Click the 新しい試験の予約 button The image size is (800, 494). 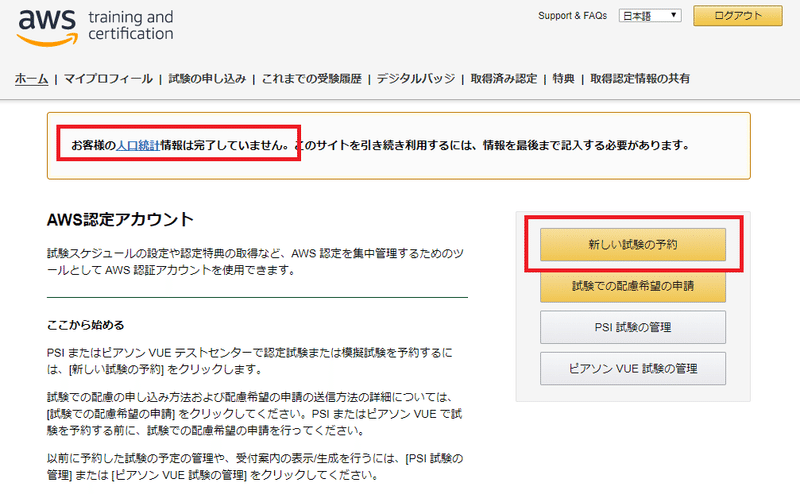point(633,244)
